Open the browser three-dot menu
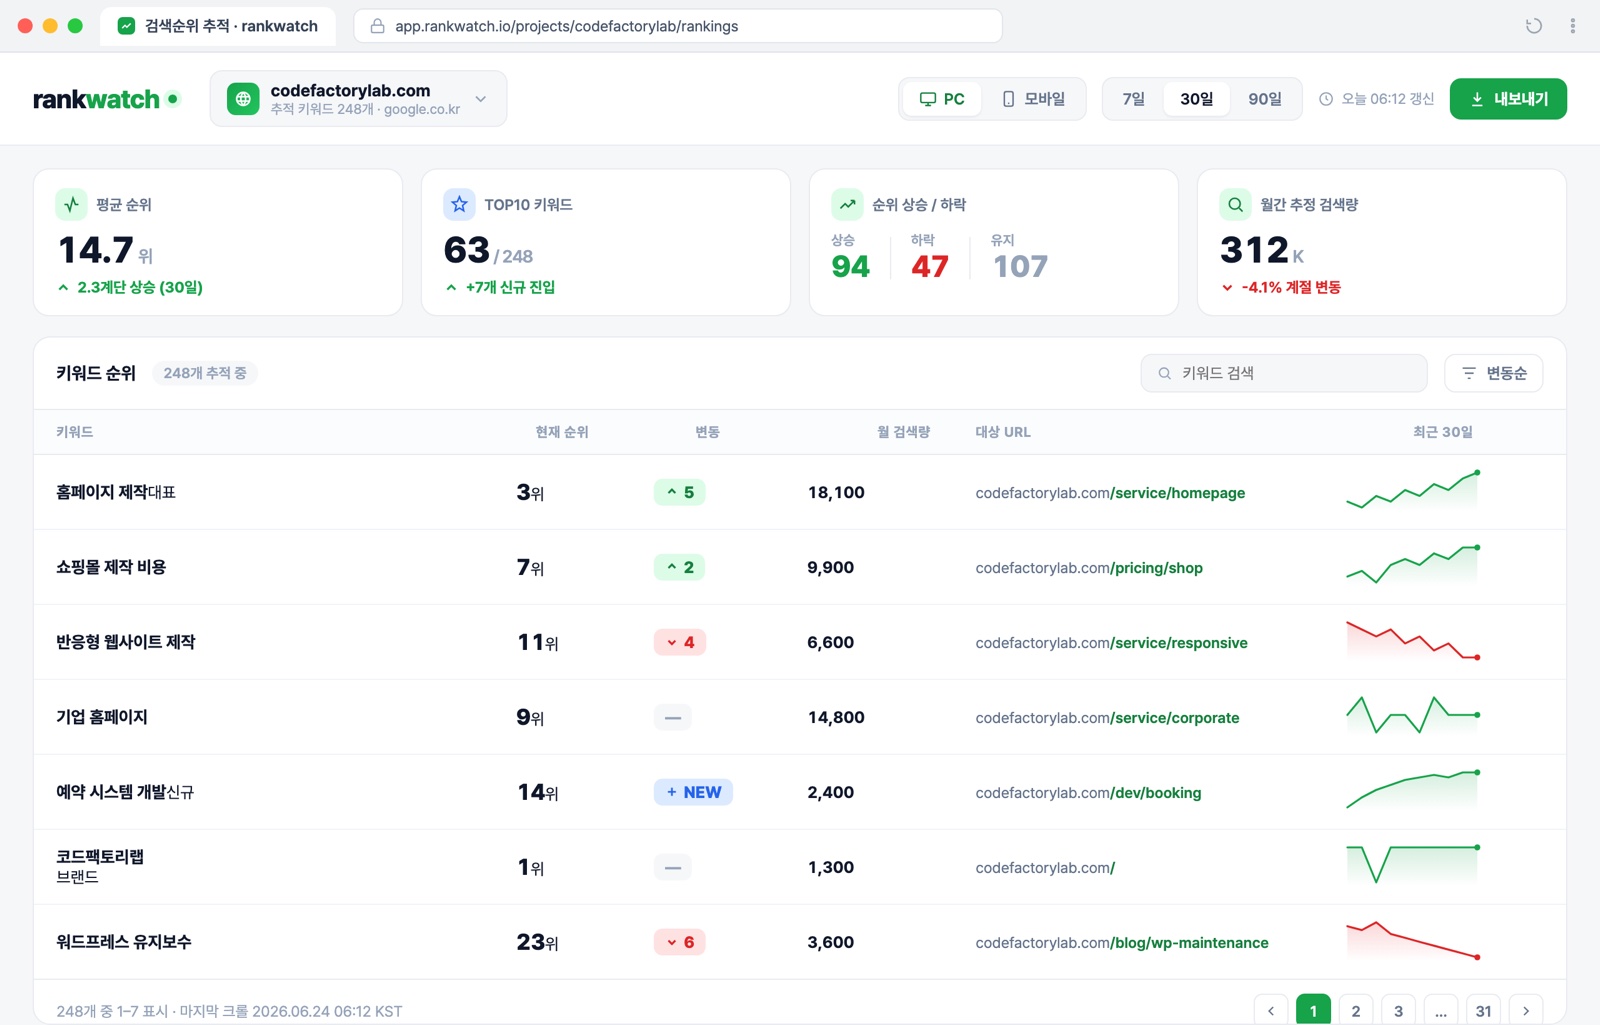The width and height of the screenshot is (1600, 1025). click(x=1573, y=26)
